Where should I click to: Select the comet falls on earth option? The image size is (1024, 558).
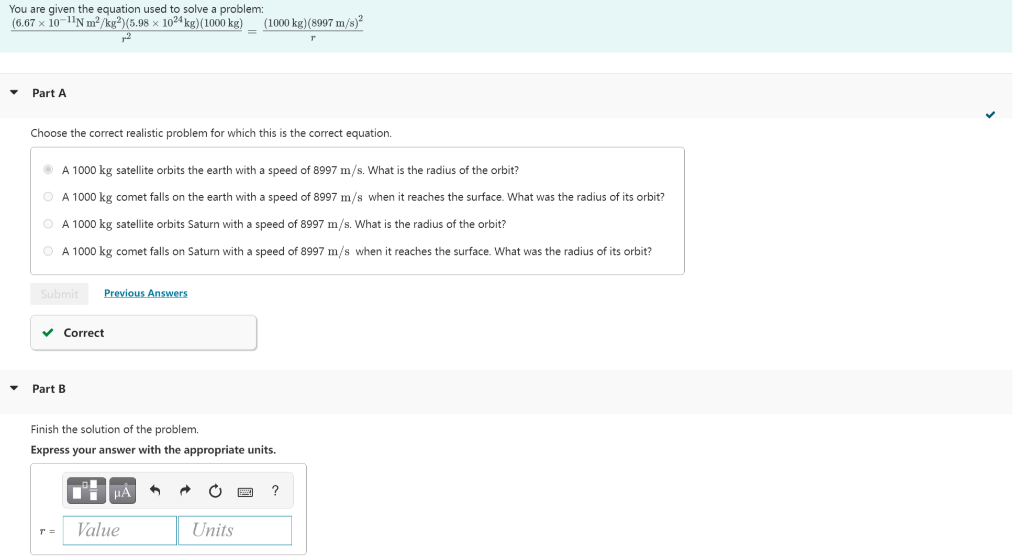[48, 197]
